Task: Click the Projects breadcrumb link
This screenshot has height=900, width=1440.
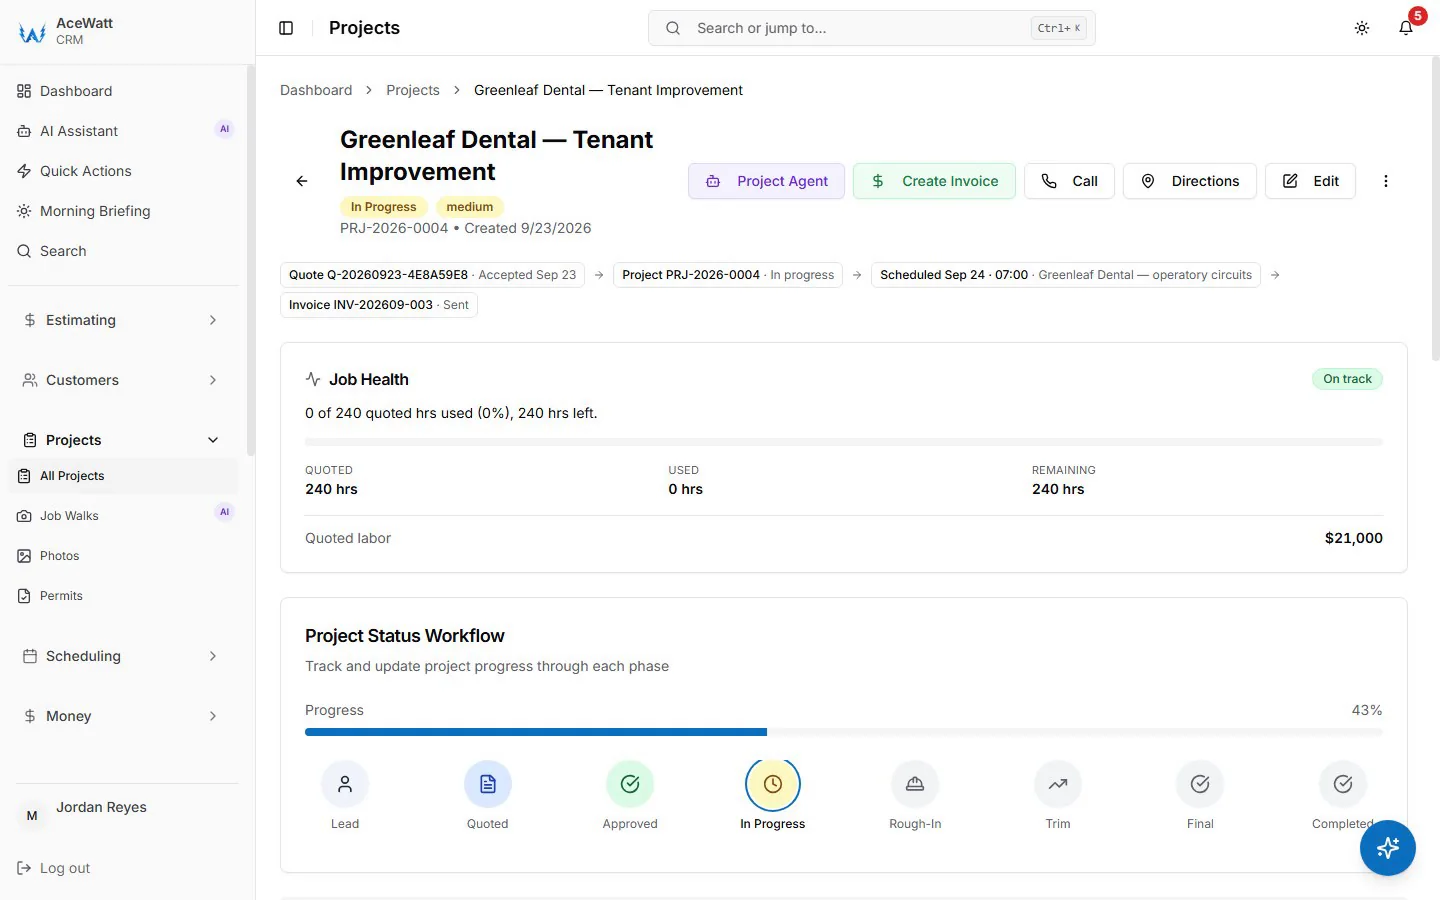Action: point(413,90)
